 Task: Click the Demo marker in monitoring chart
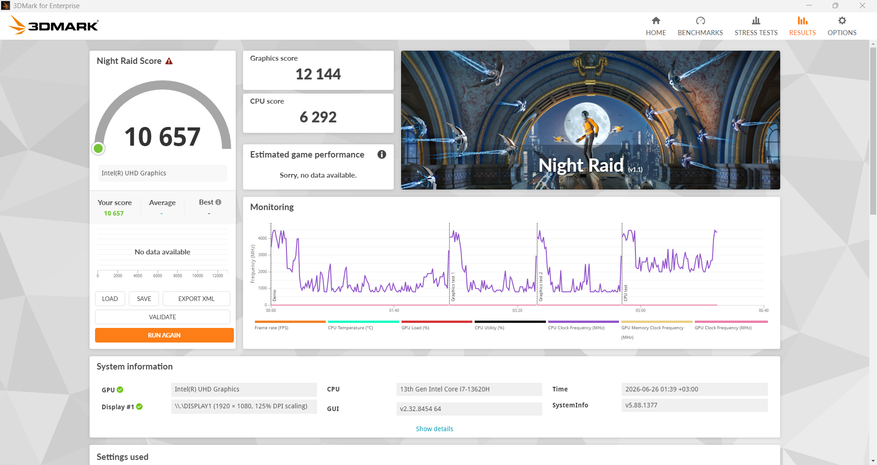[275, 295]
